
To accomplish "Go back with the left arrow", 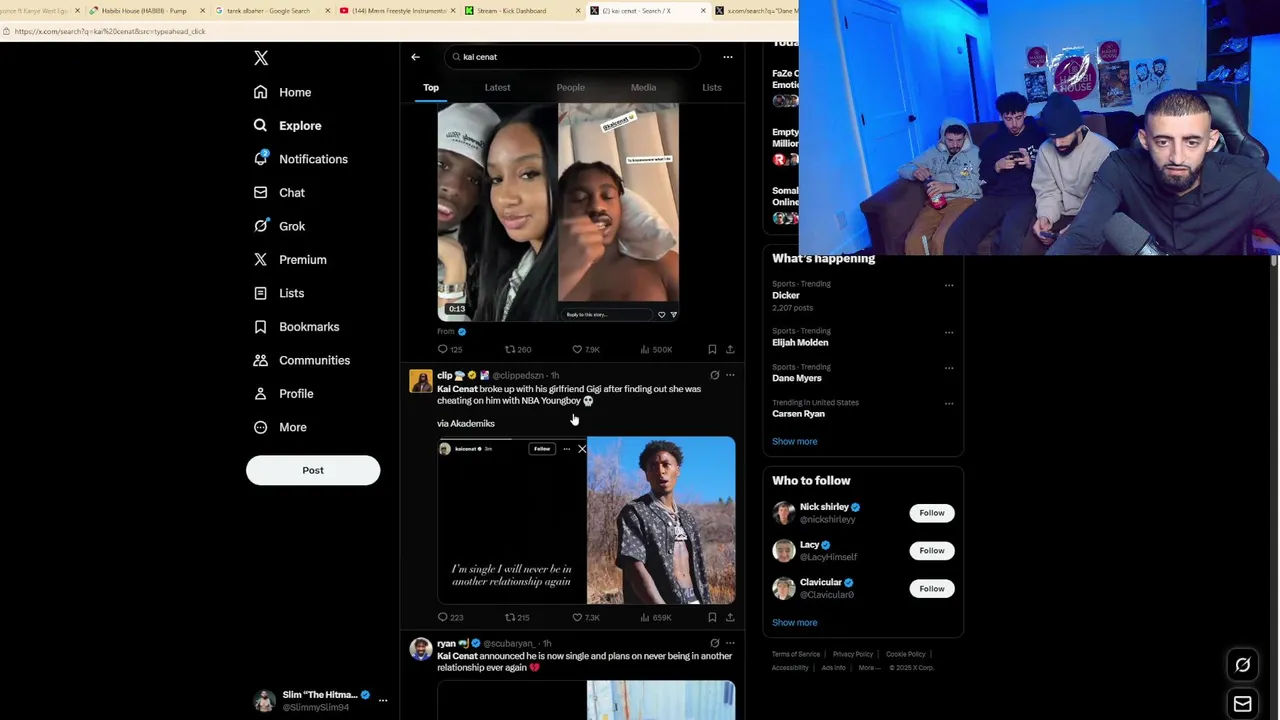I will click(416, 57).
